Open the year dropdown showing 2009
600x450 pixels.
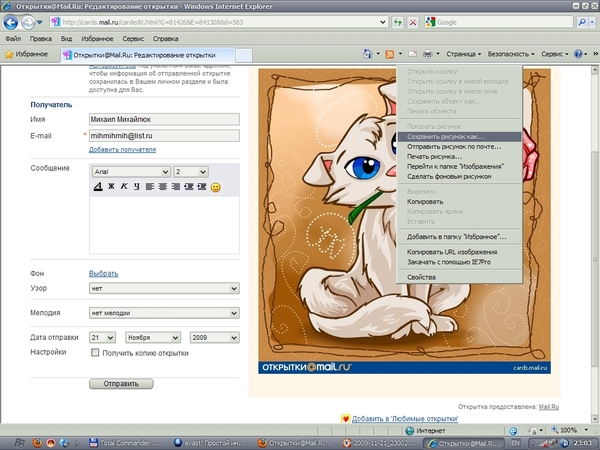[214, 338]
